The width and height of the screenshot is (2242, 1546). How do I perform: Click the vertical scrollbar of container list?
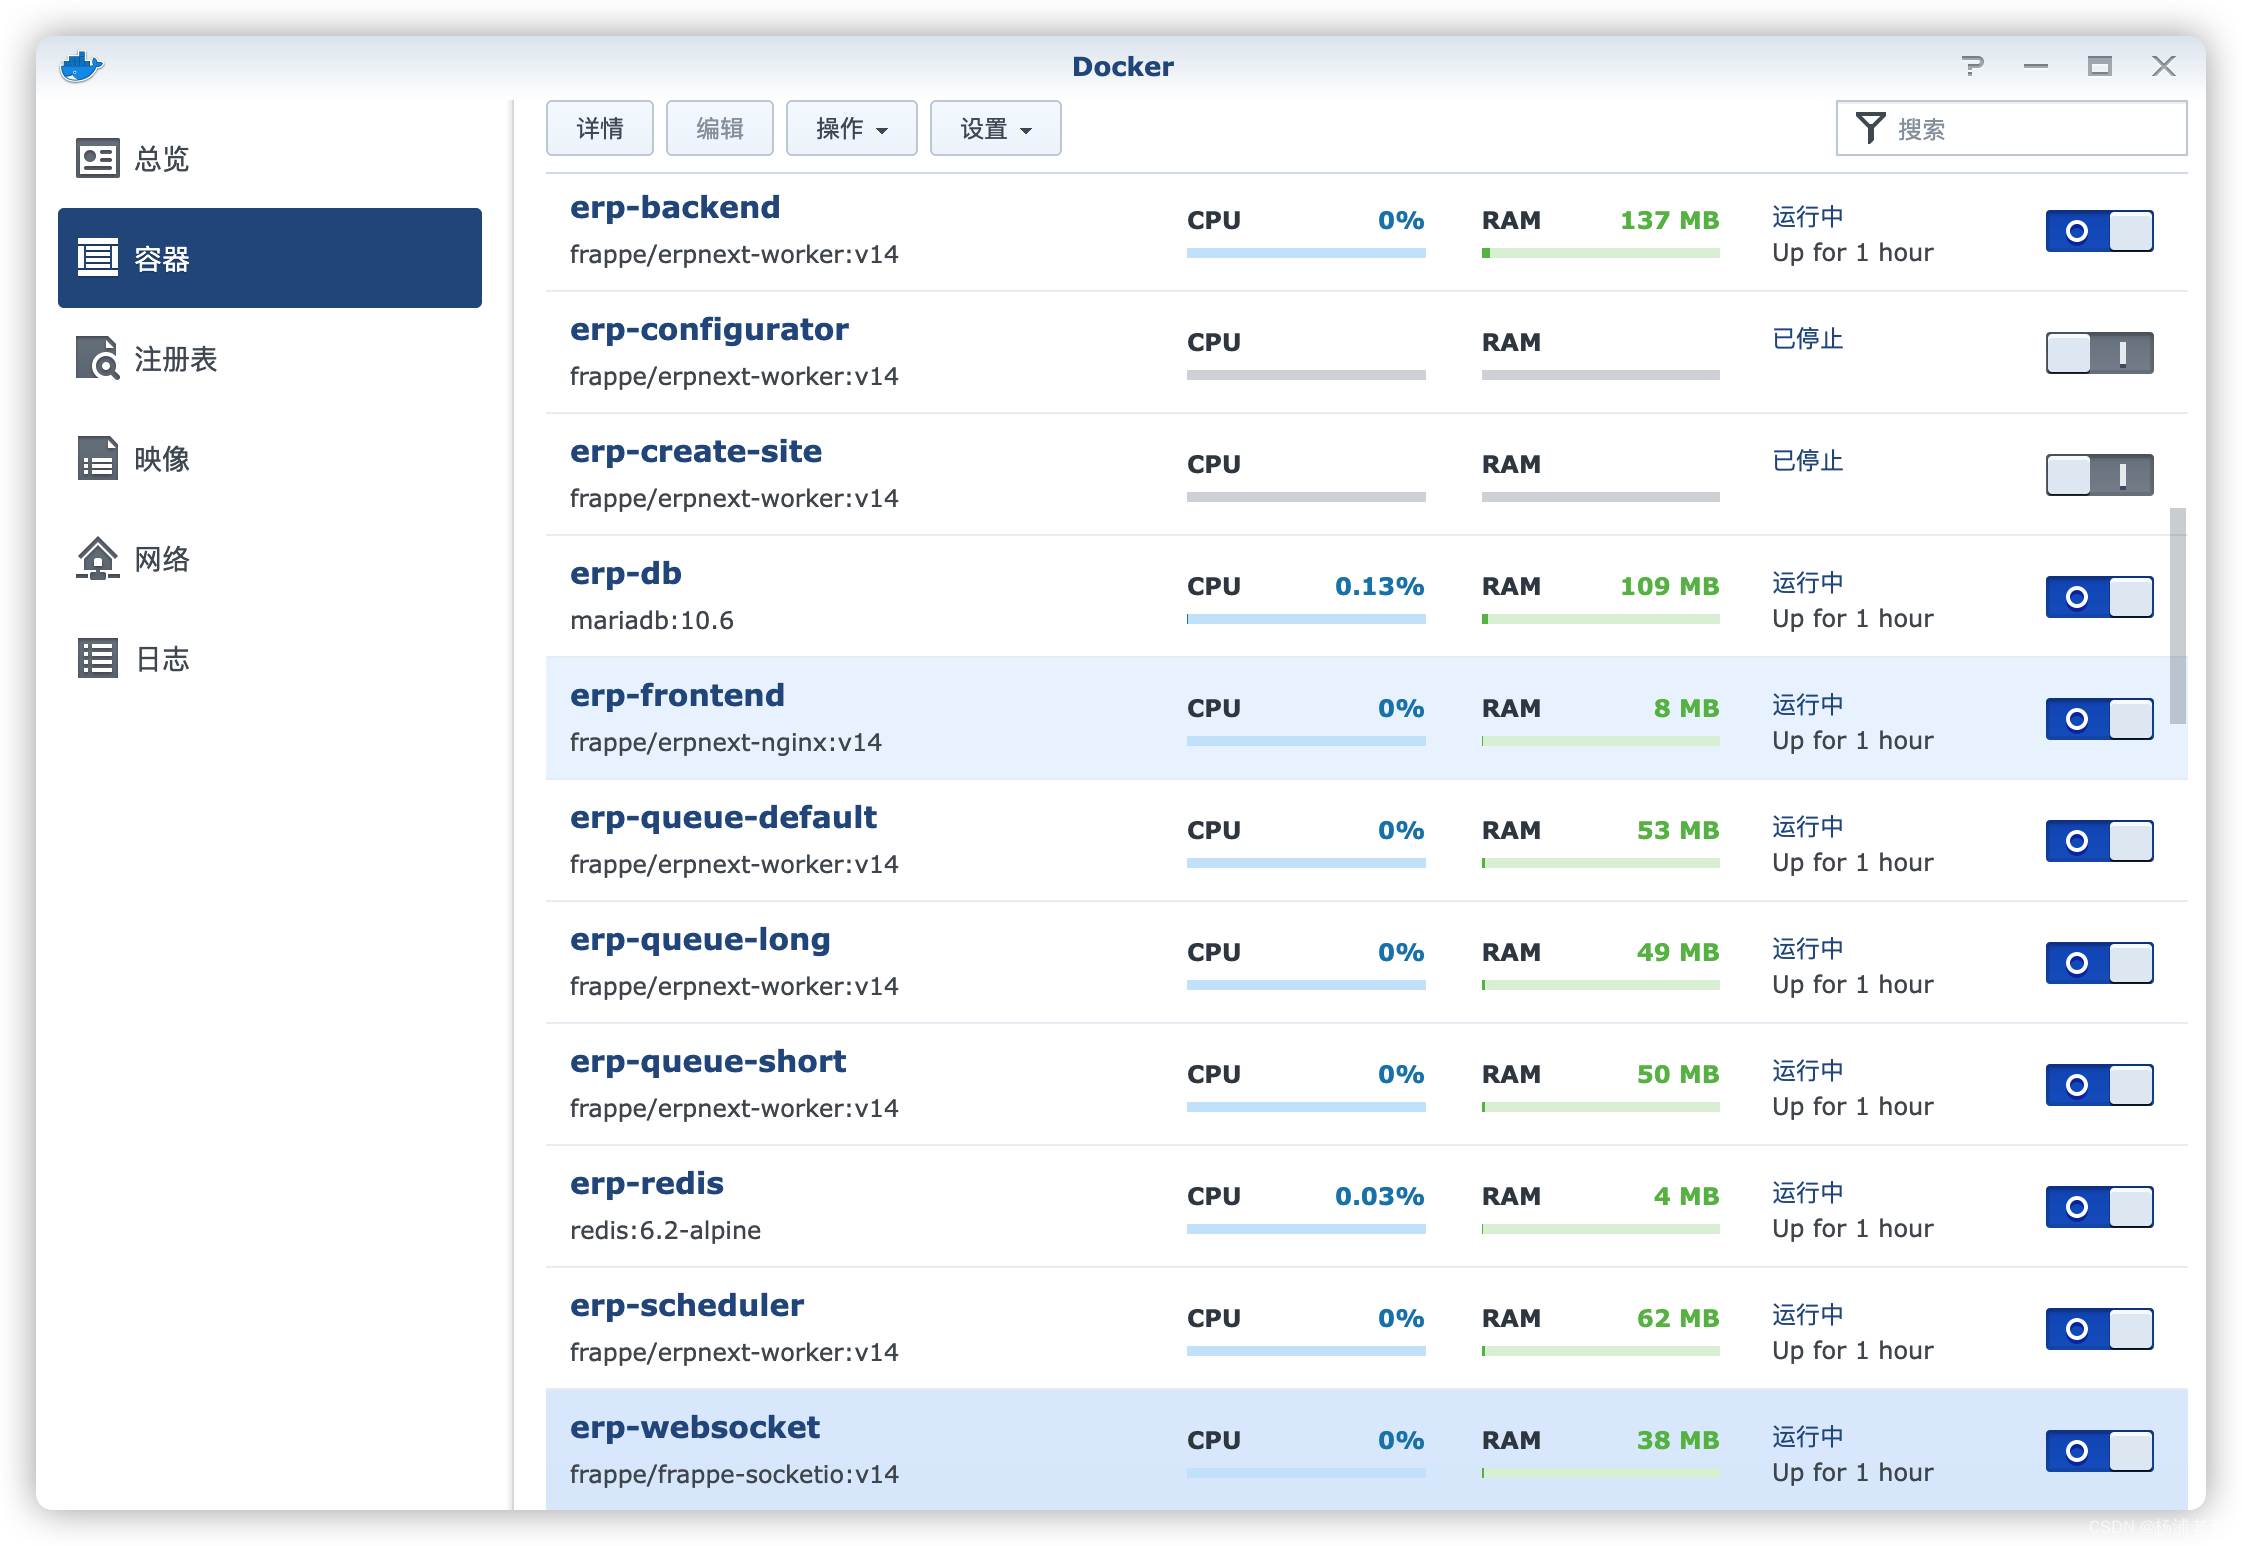2177,616
